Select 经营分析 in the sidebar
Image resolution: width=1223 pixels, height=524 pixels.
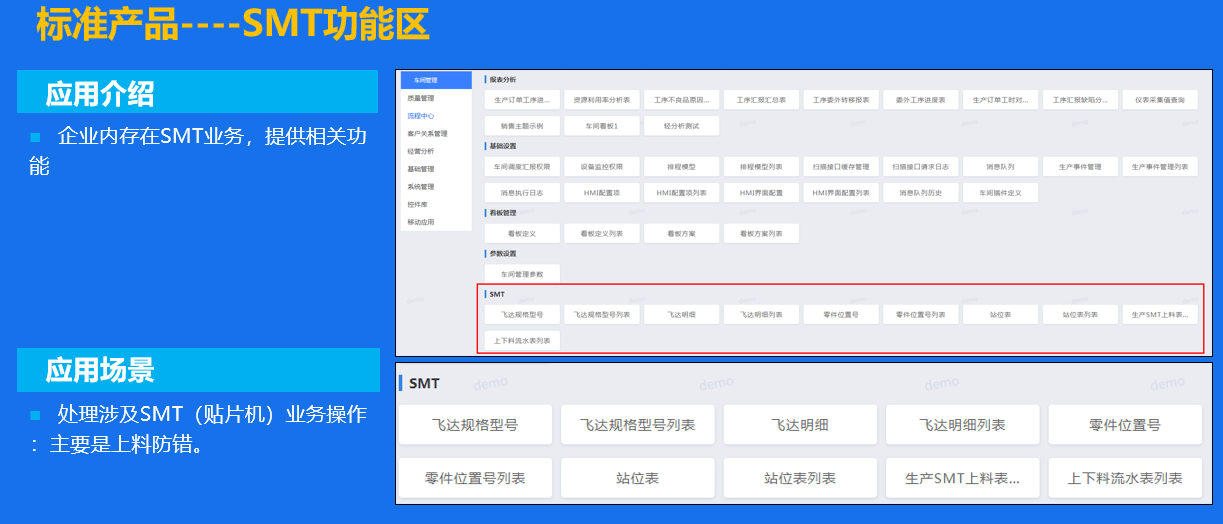[x=421, y=151]
